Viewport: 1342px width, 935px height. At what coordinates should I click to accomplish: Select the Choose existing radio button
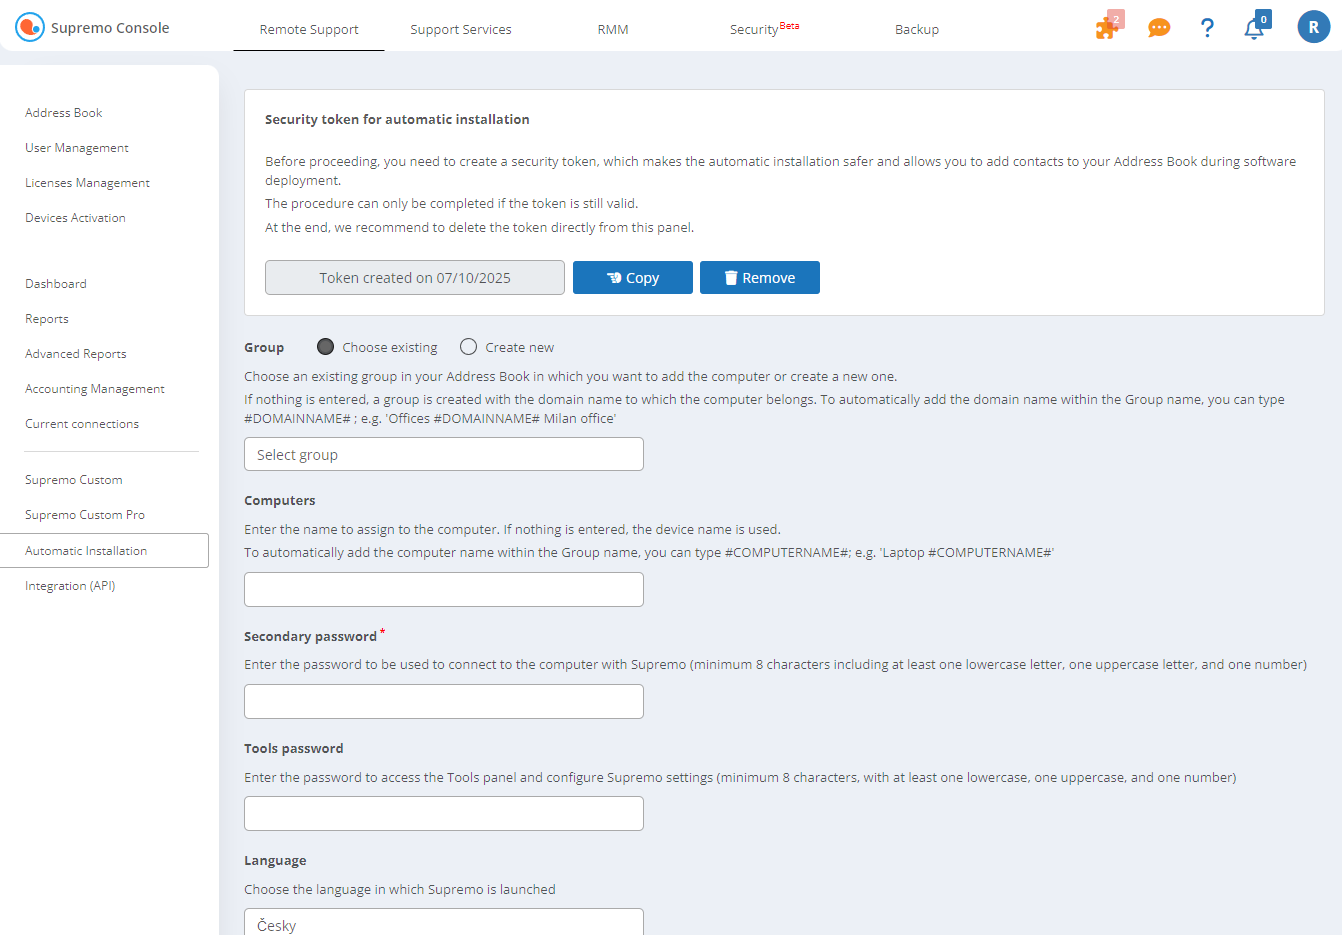point(325,347)
